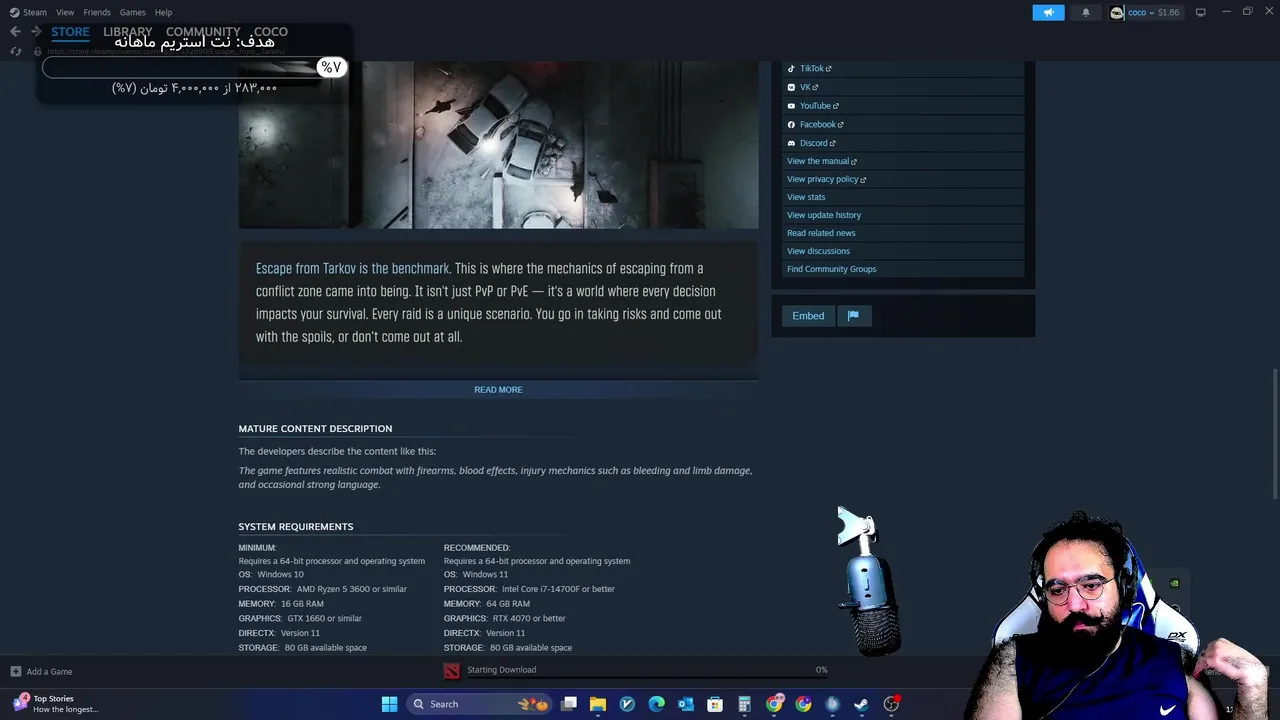Open View discussions link
This screenshot has height=720, width=1280.
click(818, 251)
